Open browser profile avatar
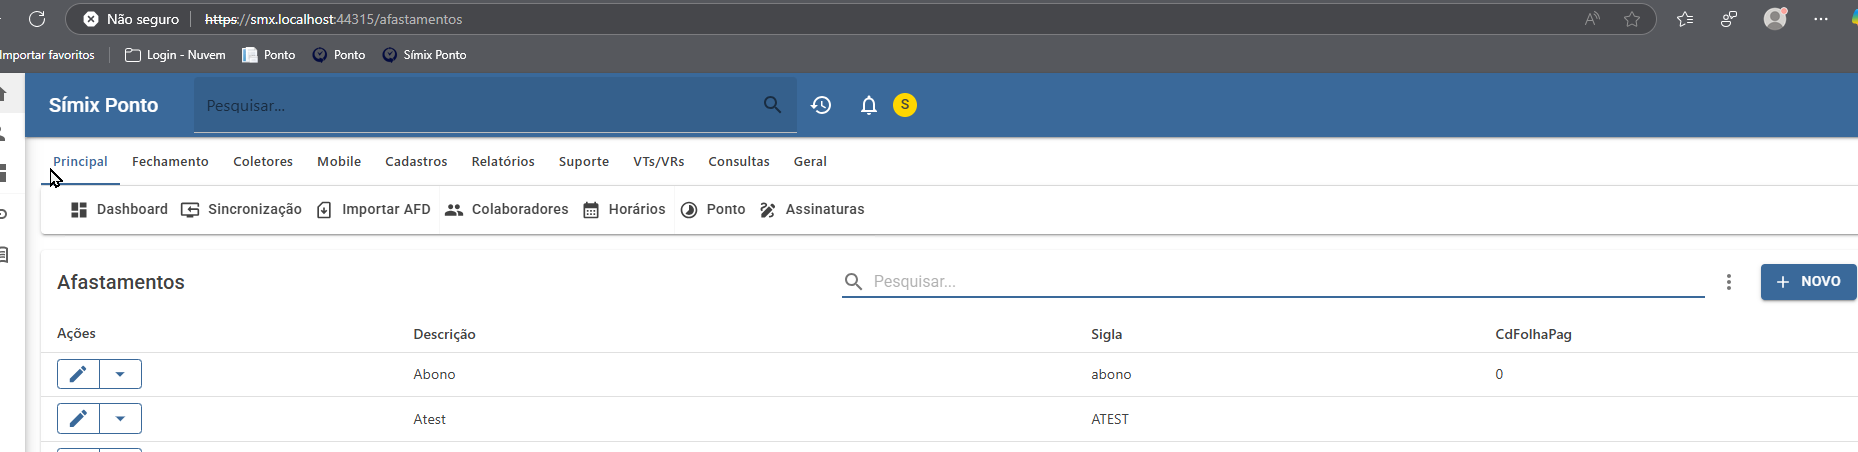Viewport: 1858px width, 452px height. coord(1775,18)
